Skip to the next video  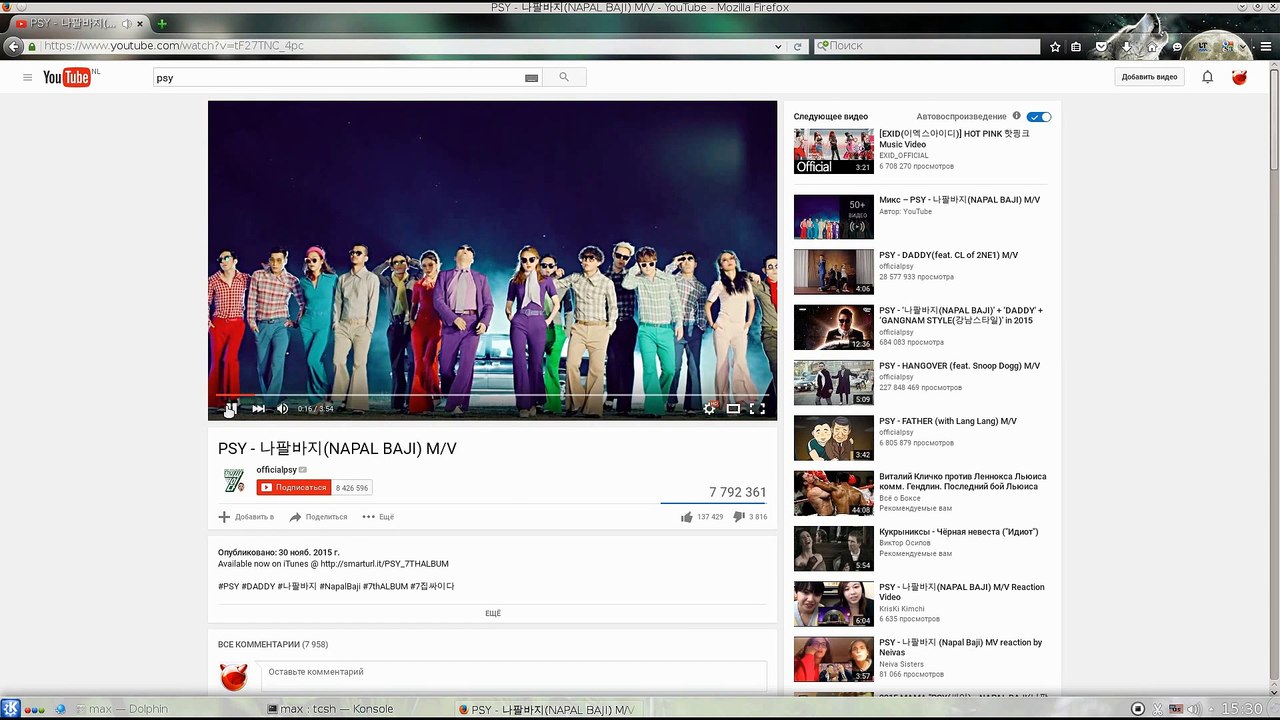[x=258, y=408]
